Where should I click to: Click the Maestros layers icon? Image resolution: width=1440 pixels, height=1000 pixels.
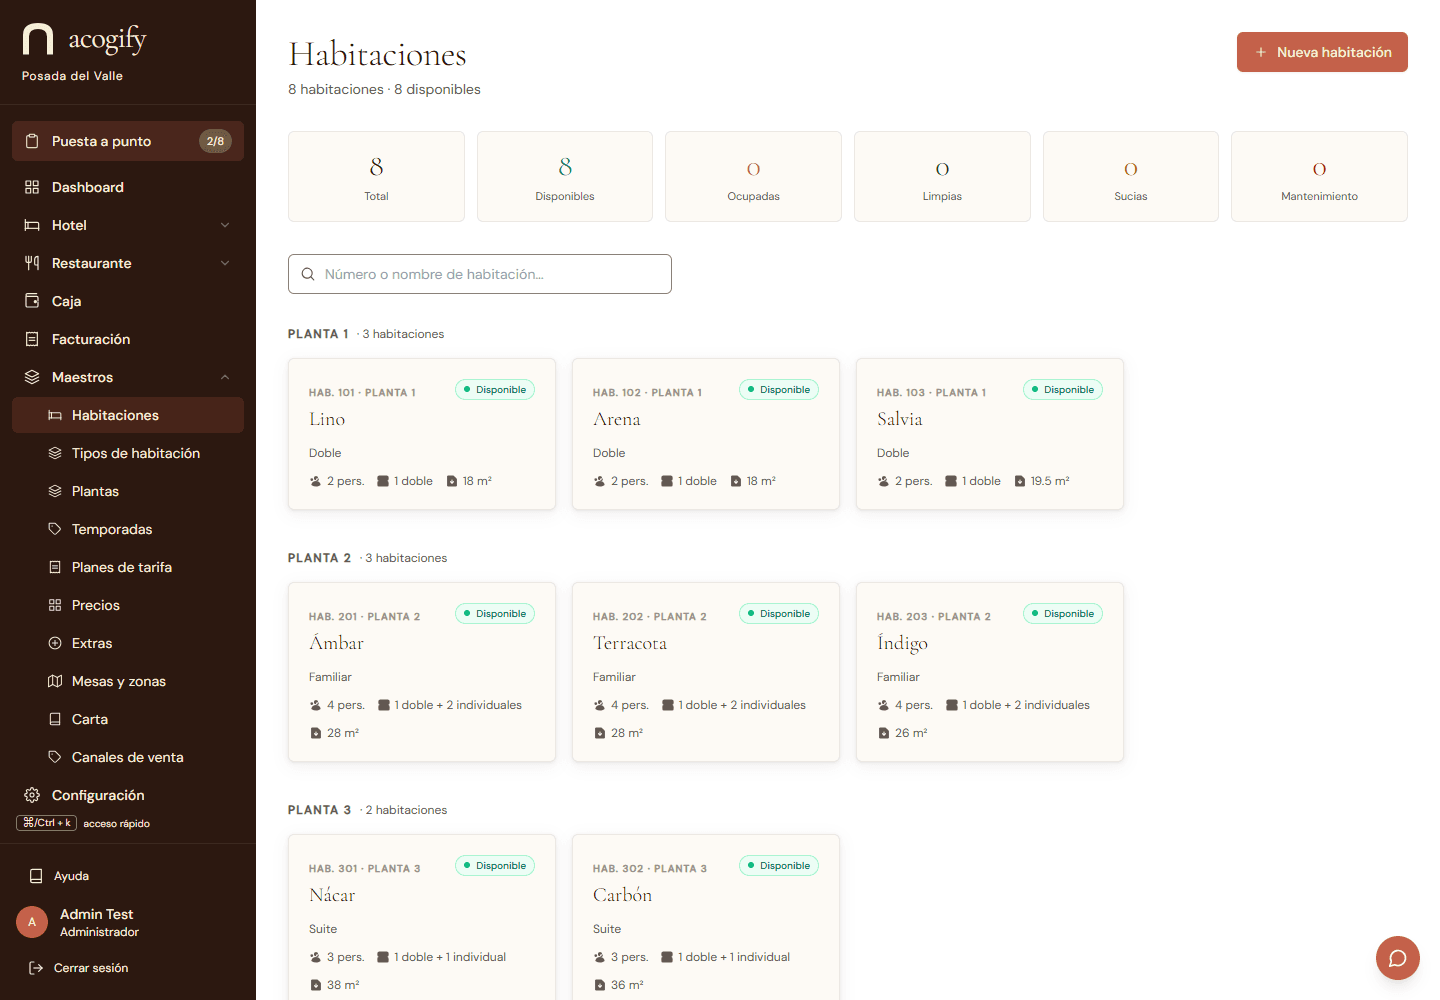(x=32, y=377)
